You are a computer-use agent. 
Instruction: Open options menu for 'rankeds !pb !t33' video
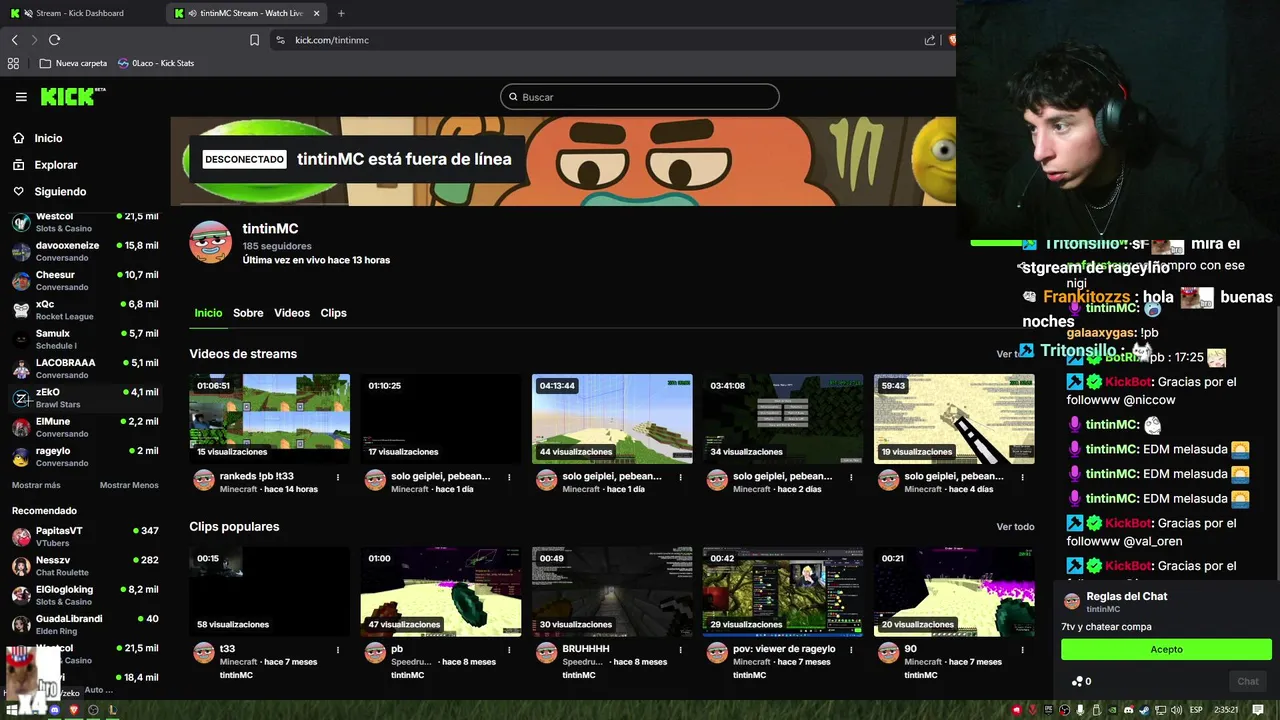338,477
